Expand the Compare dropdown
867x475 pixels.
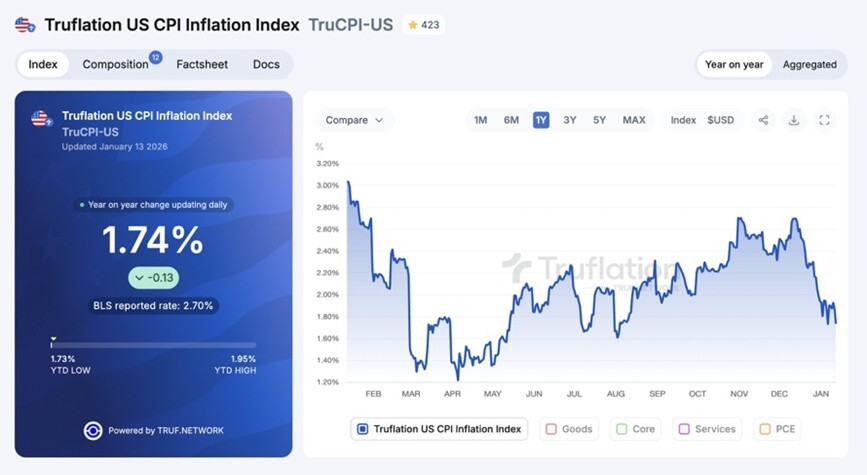pos(354,120)
